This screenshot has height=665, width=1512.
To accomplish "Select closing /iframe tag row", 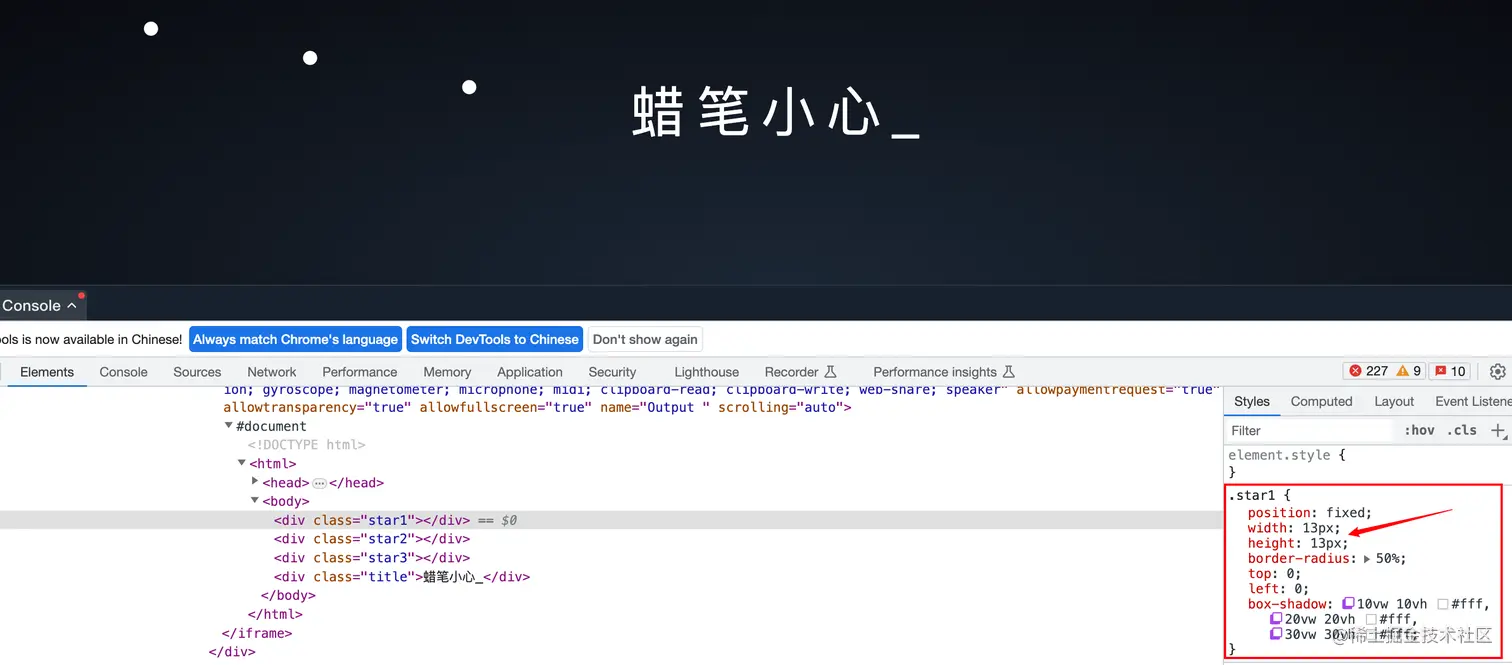I will point(257,633).
